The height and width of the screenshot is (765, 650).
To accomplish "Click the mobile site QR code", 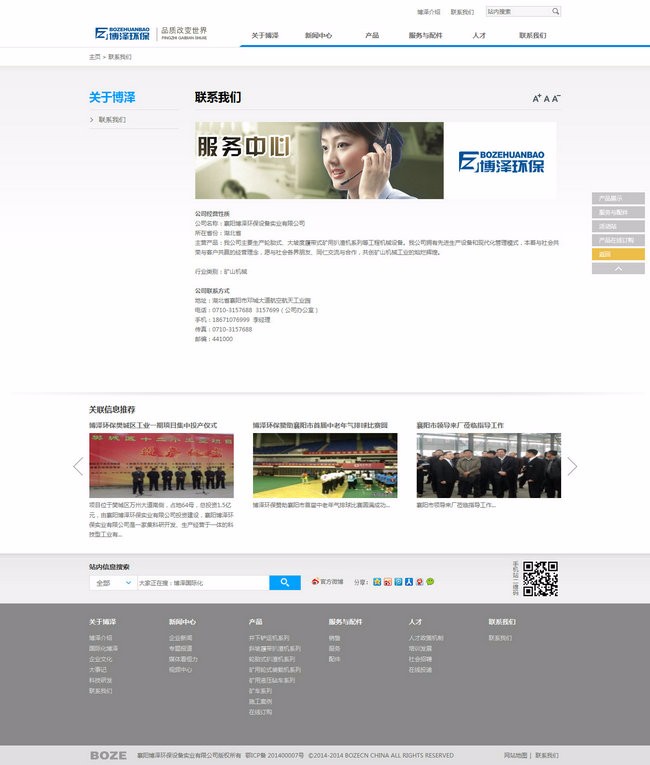I will click(540, 579).
